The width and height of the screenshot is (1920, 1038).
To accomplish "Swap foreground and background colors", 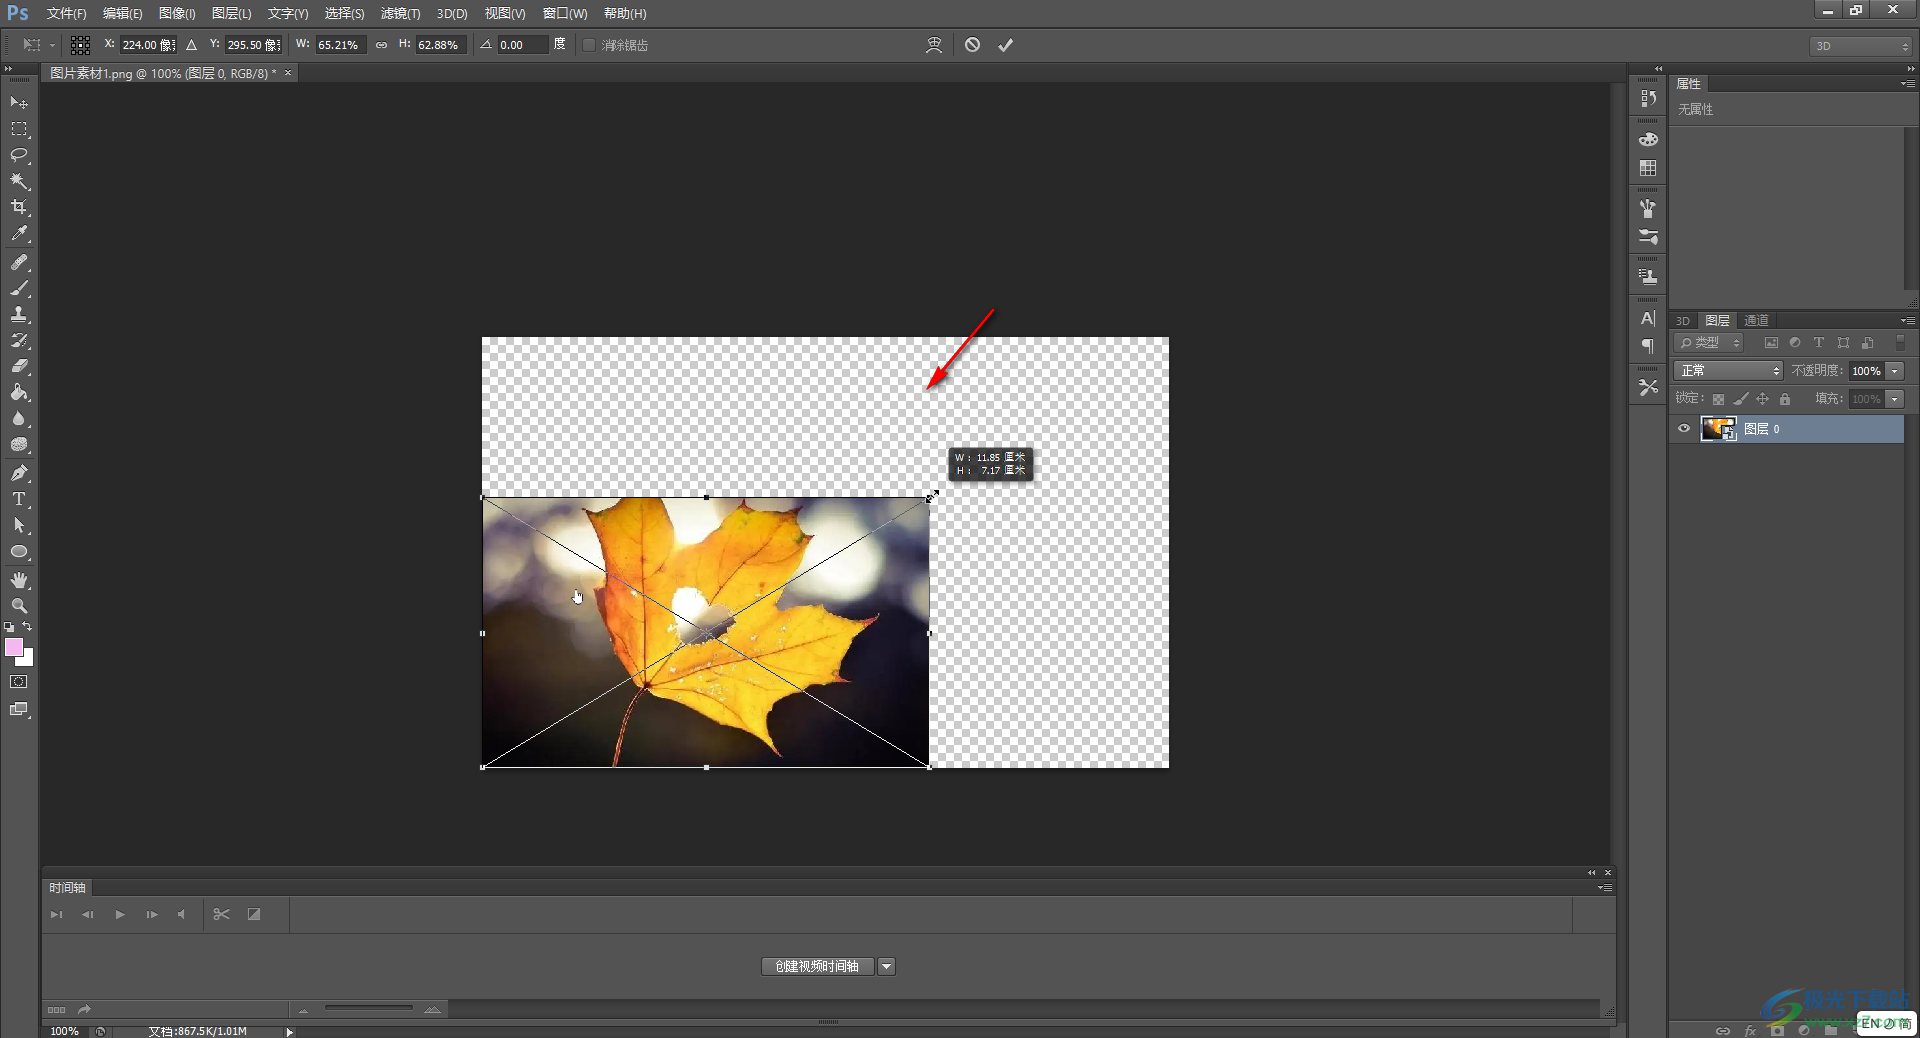I will pos(27,627).
